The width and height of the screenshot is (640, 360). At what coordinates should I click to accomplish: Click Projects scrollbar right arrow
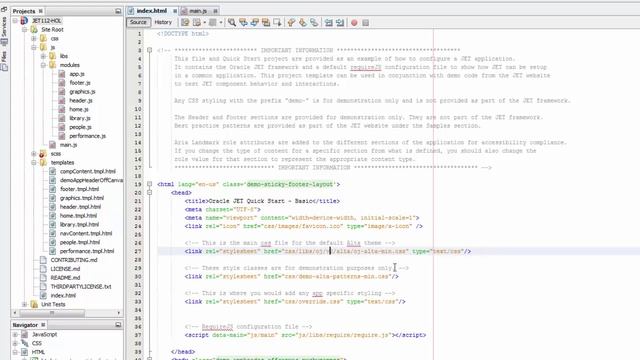119,313
